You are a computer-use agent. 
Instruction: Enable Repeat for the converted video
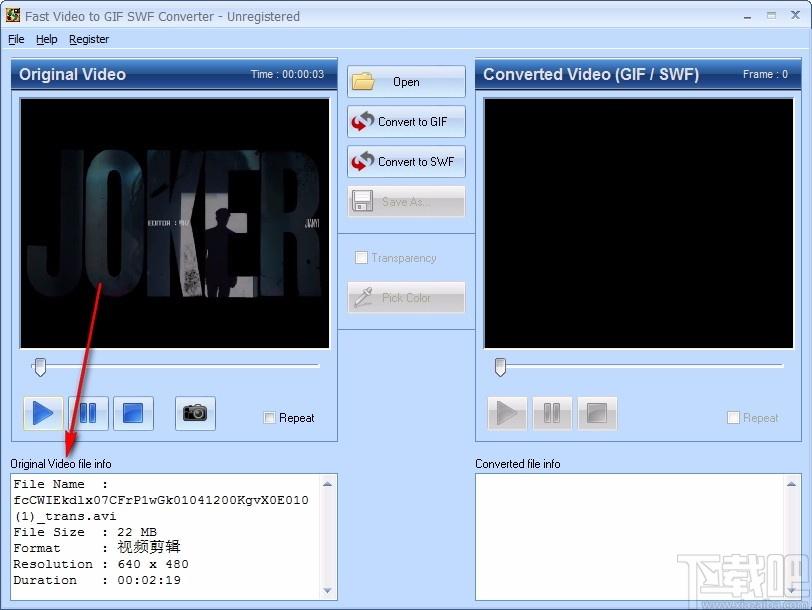coord(733,418)
